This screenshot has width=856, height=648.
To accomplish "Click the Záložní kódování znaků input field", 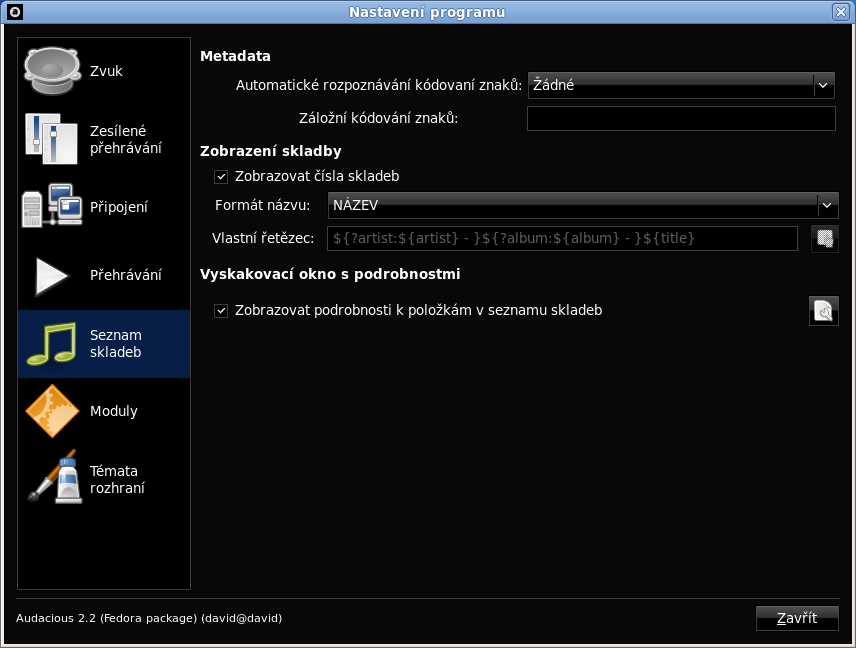I will coord(681,118).
